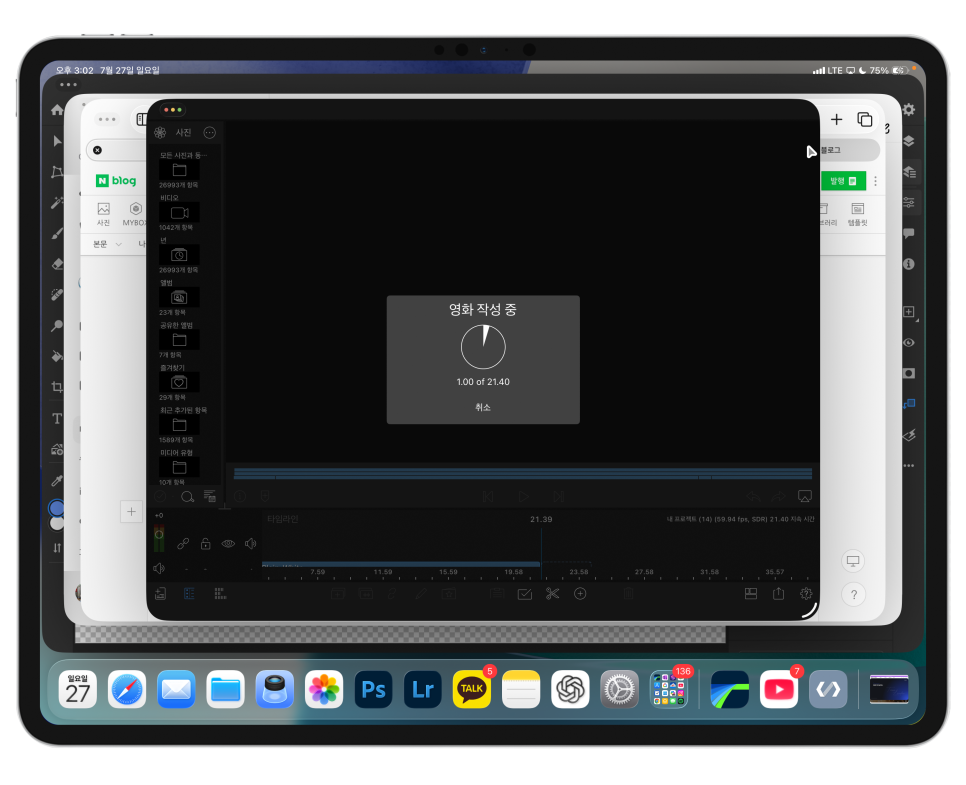
Task: Select Affinity Flood Fill bucket tool
Action: [57, 356]
